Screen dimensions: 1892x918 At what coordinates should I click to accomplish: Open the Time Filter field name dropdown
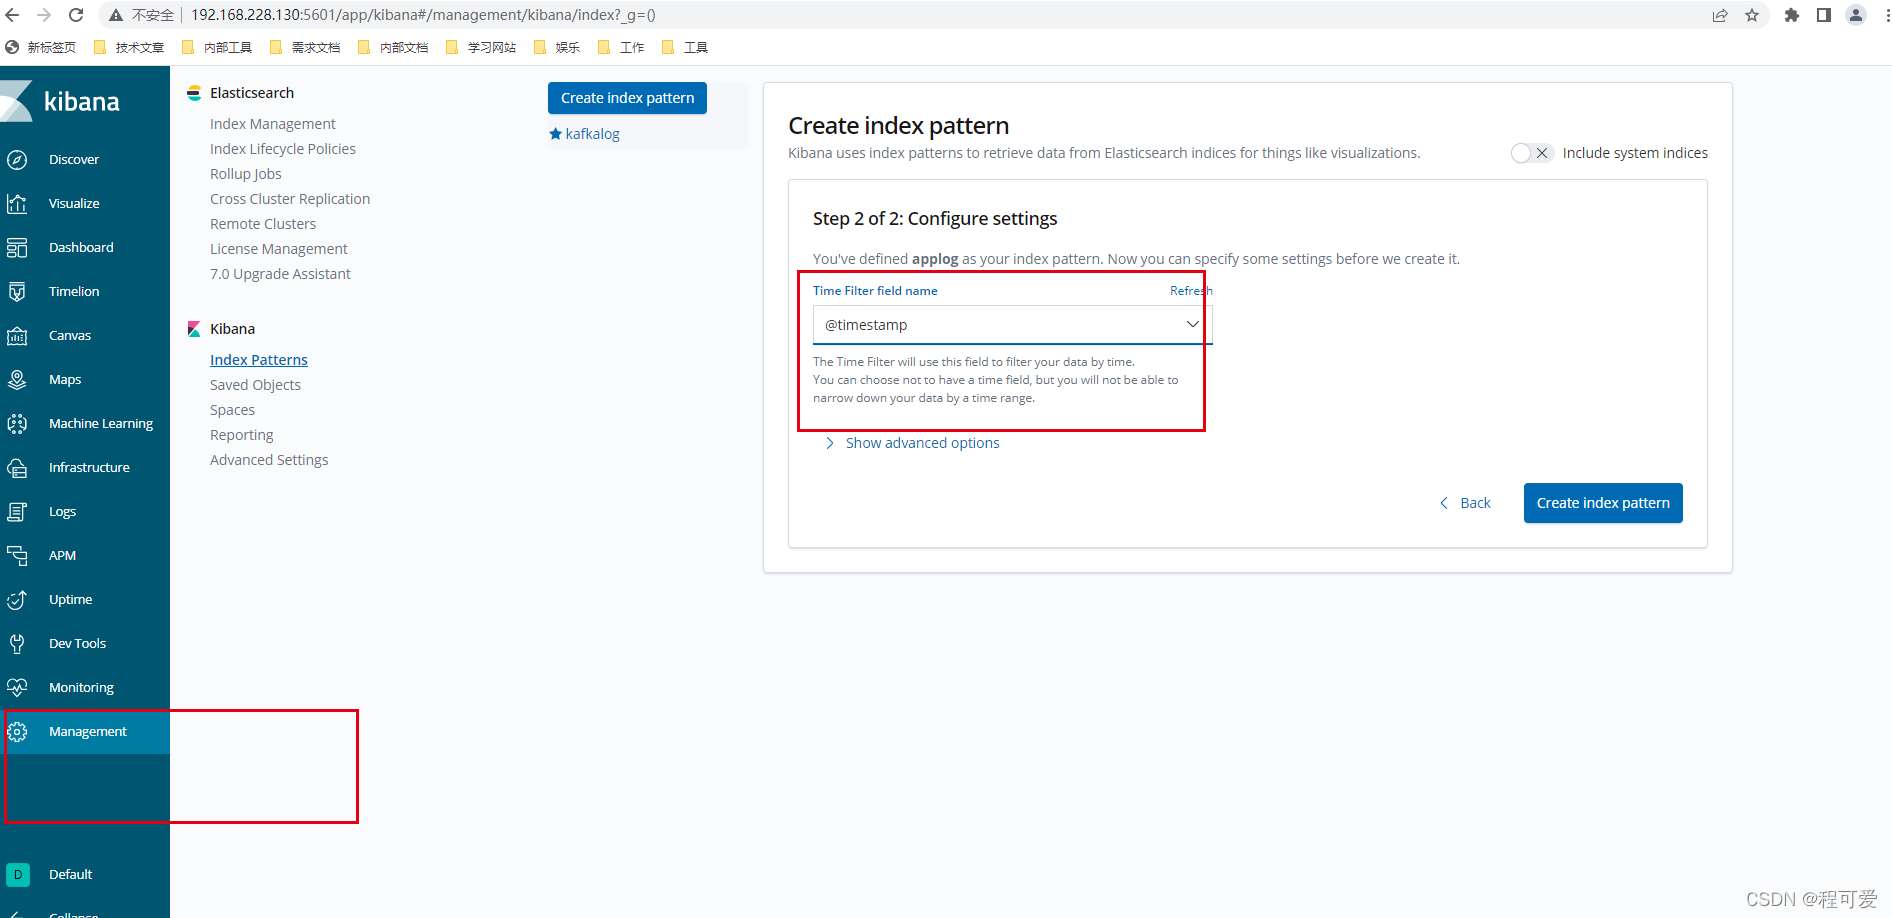(1012, 325)
